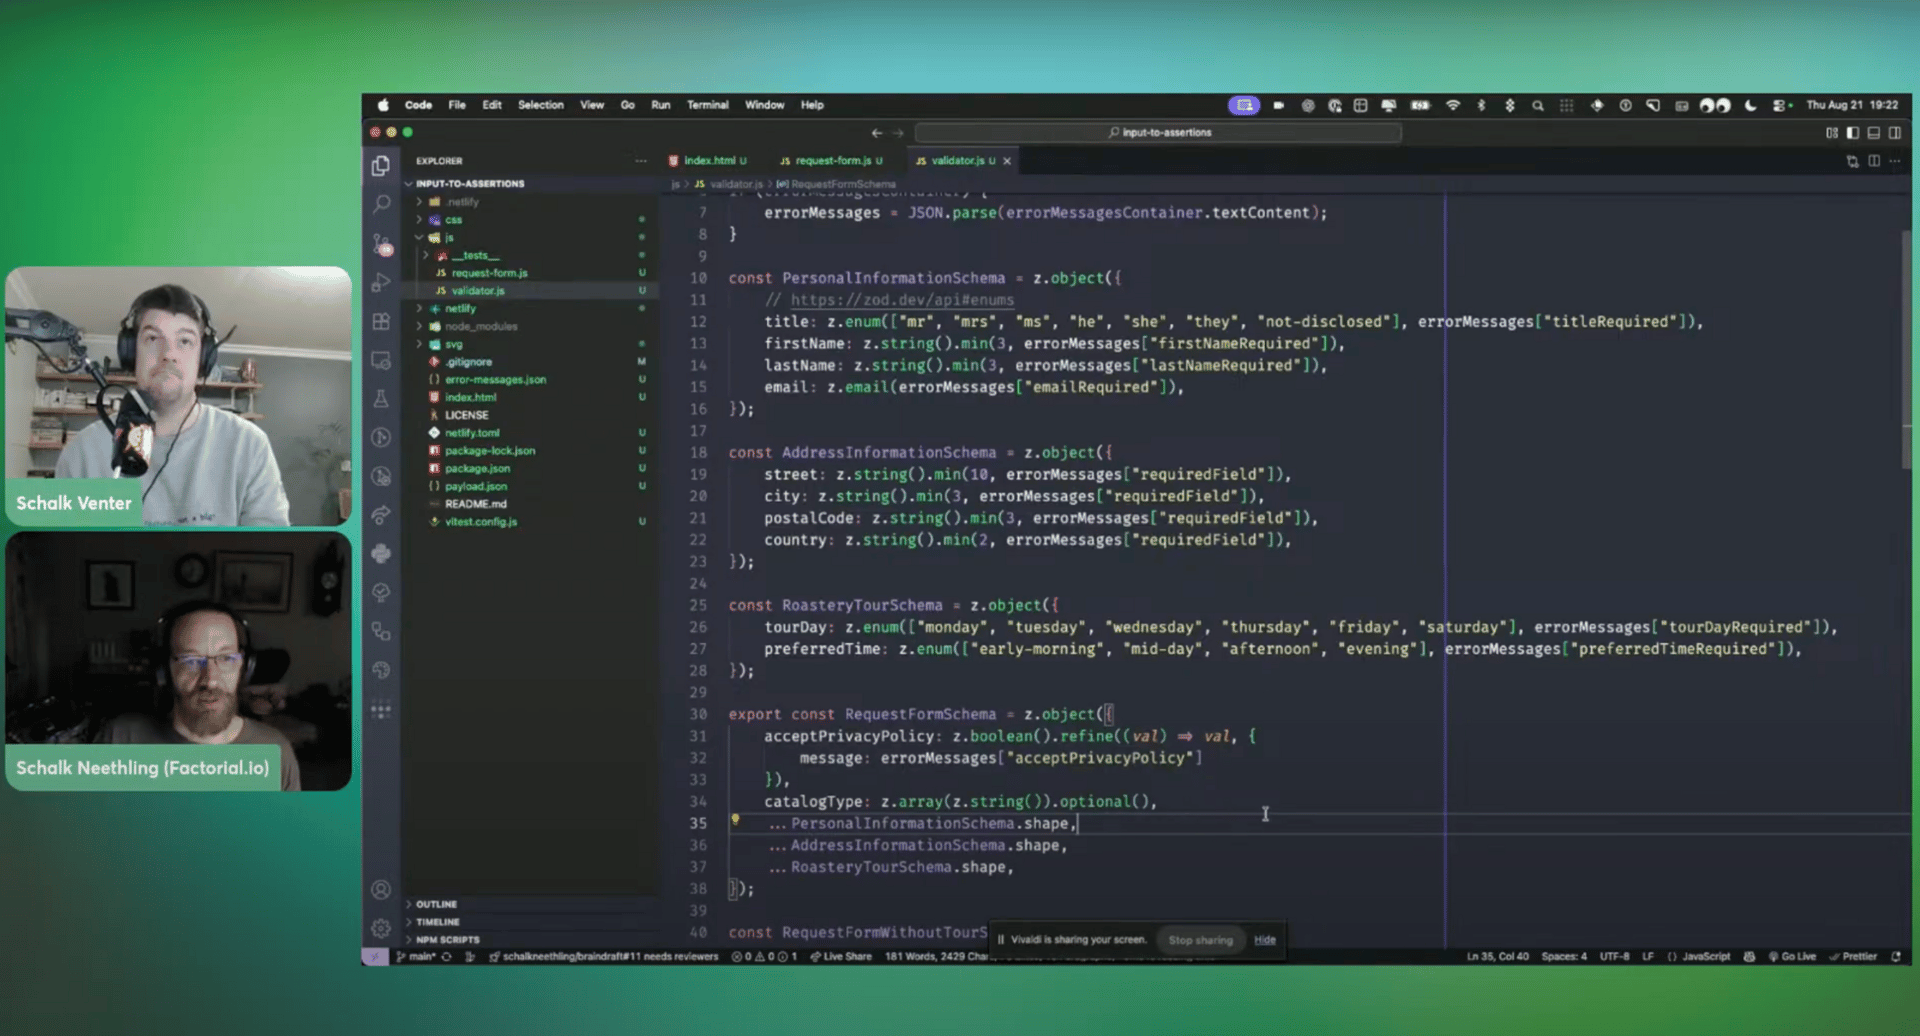Viewport: 1920px width, 1036px height.
Task: Open the Source Control view
Action: pyautogui.click(x=381, y=243)
